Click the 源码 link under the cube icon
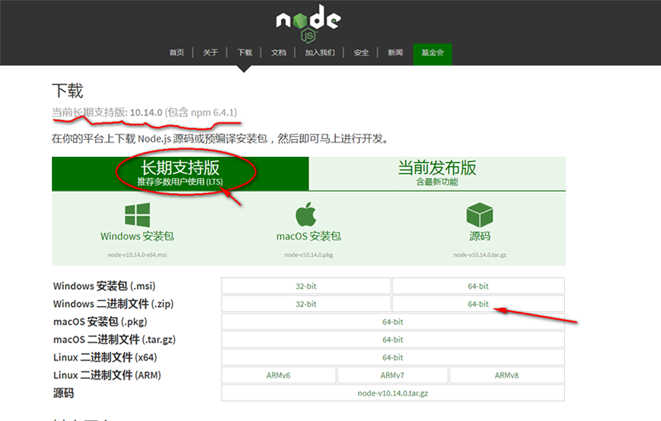The height and width of the screenshot is (421, 661). coord(480,236)
